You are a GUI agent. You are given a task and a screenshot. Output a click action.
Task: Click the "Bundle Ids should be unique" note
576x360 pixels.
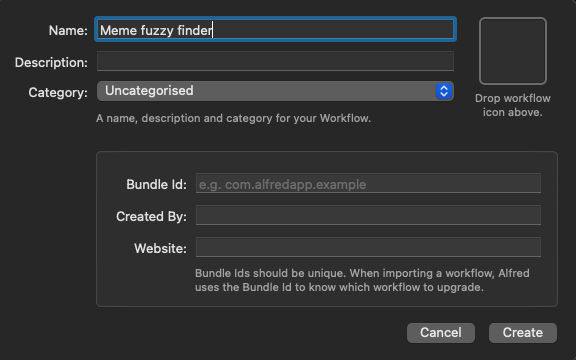(362, 280)
